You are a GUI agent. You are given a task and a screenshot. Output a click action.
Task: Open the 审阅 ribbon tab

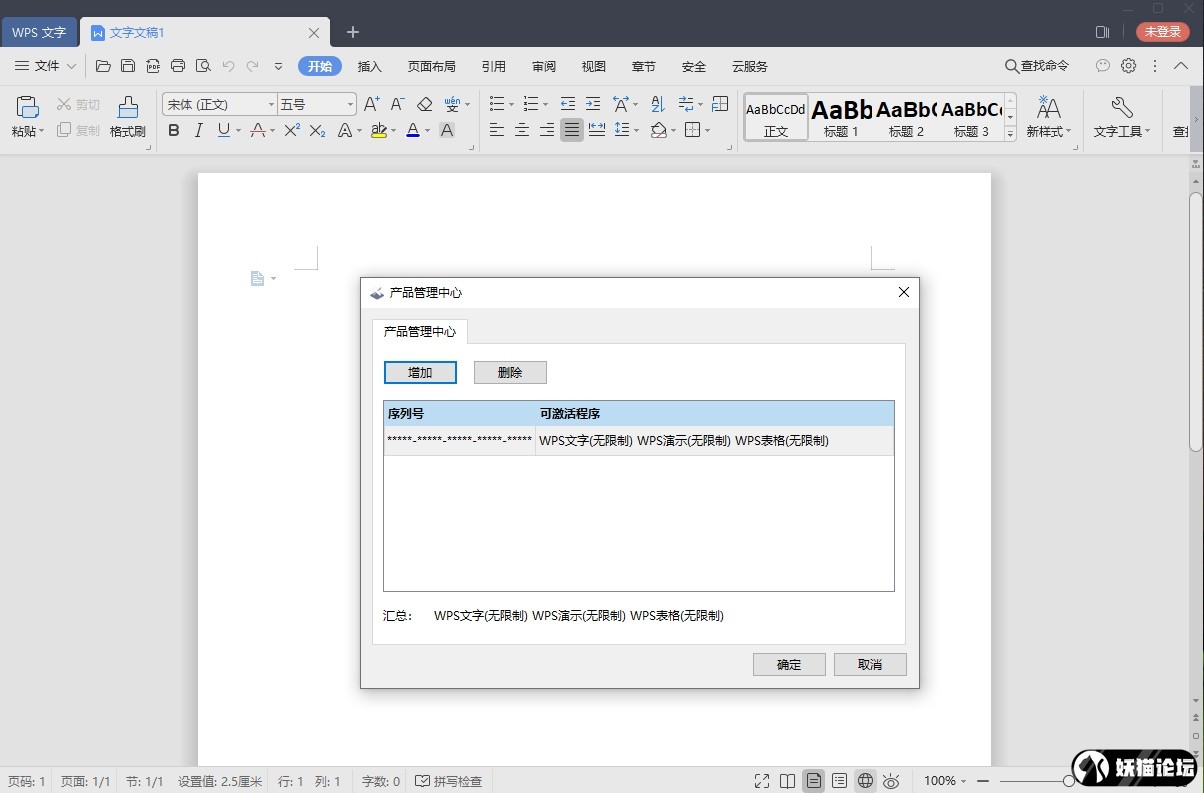point(544,66)
